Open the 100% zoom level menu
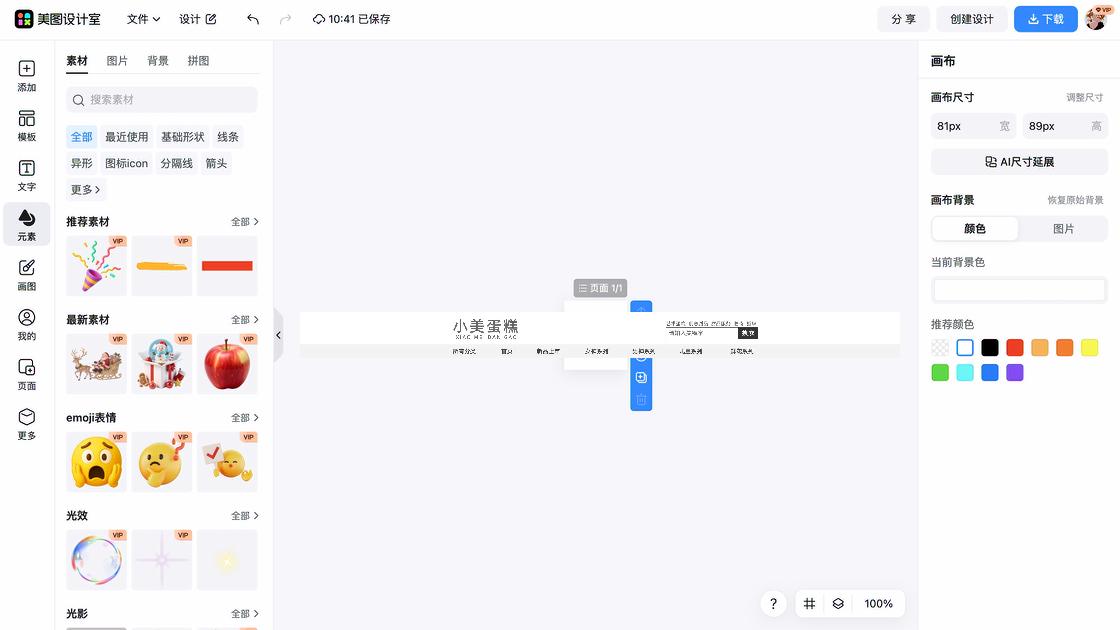This screenshot has width=1120, height=630. coord(878,604)
